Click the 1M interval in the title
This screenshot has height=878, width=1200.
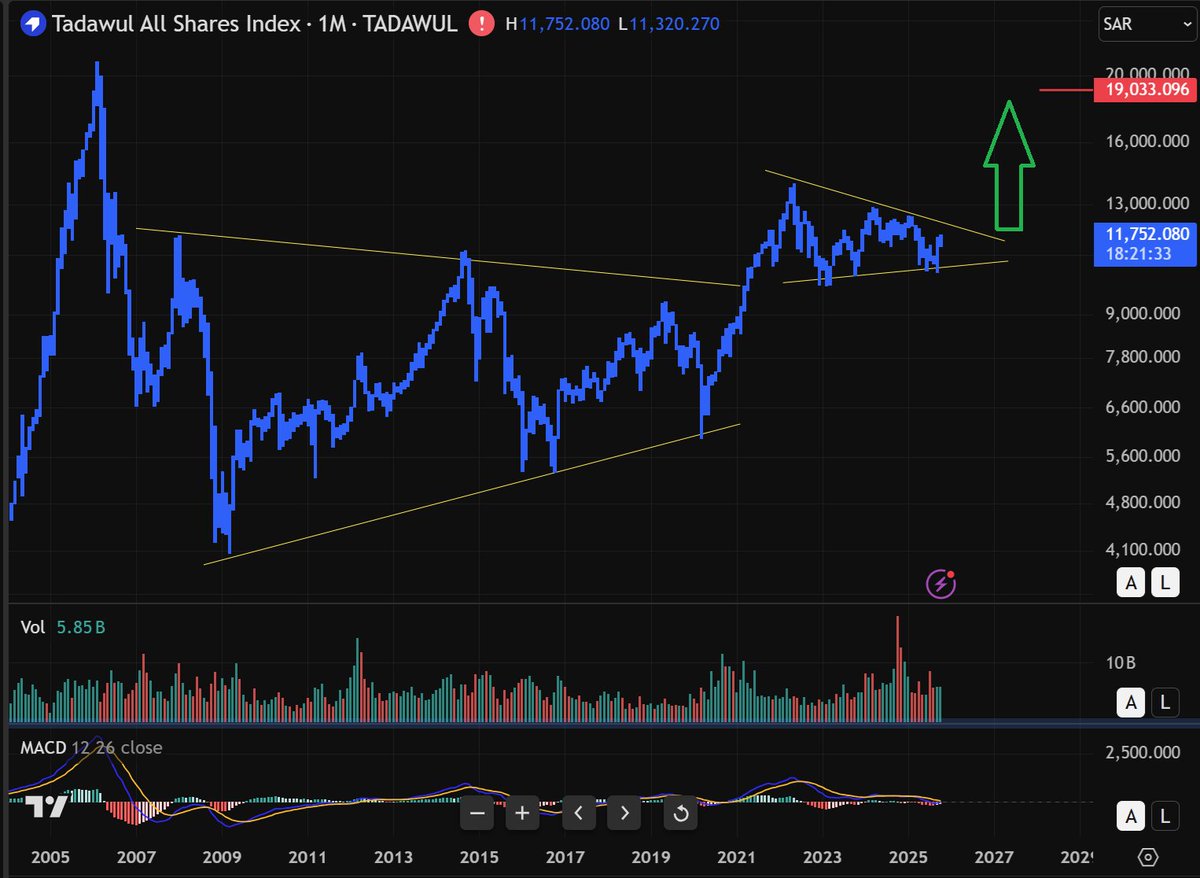[331, 24]
